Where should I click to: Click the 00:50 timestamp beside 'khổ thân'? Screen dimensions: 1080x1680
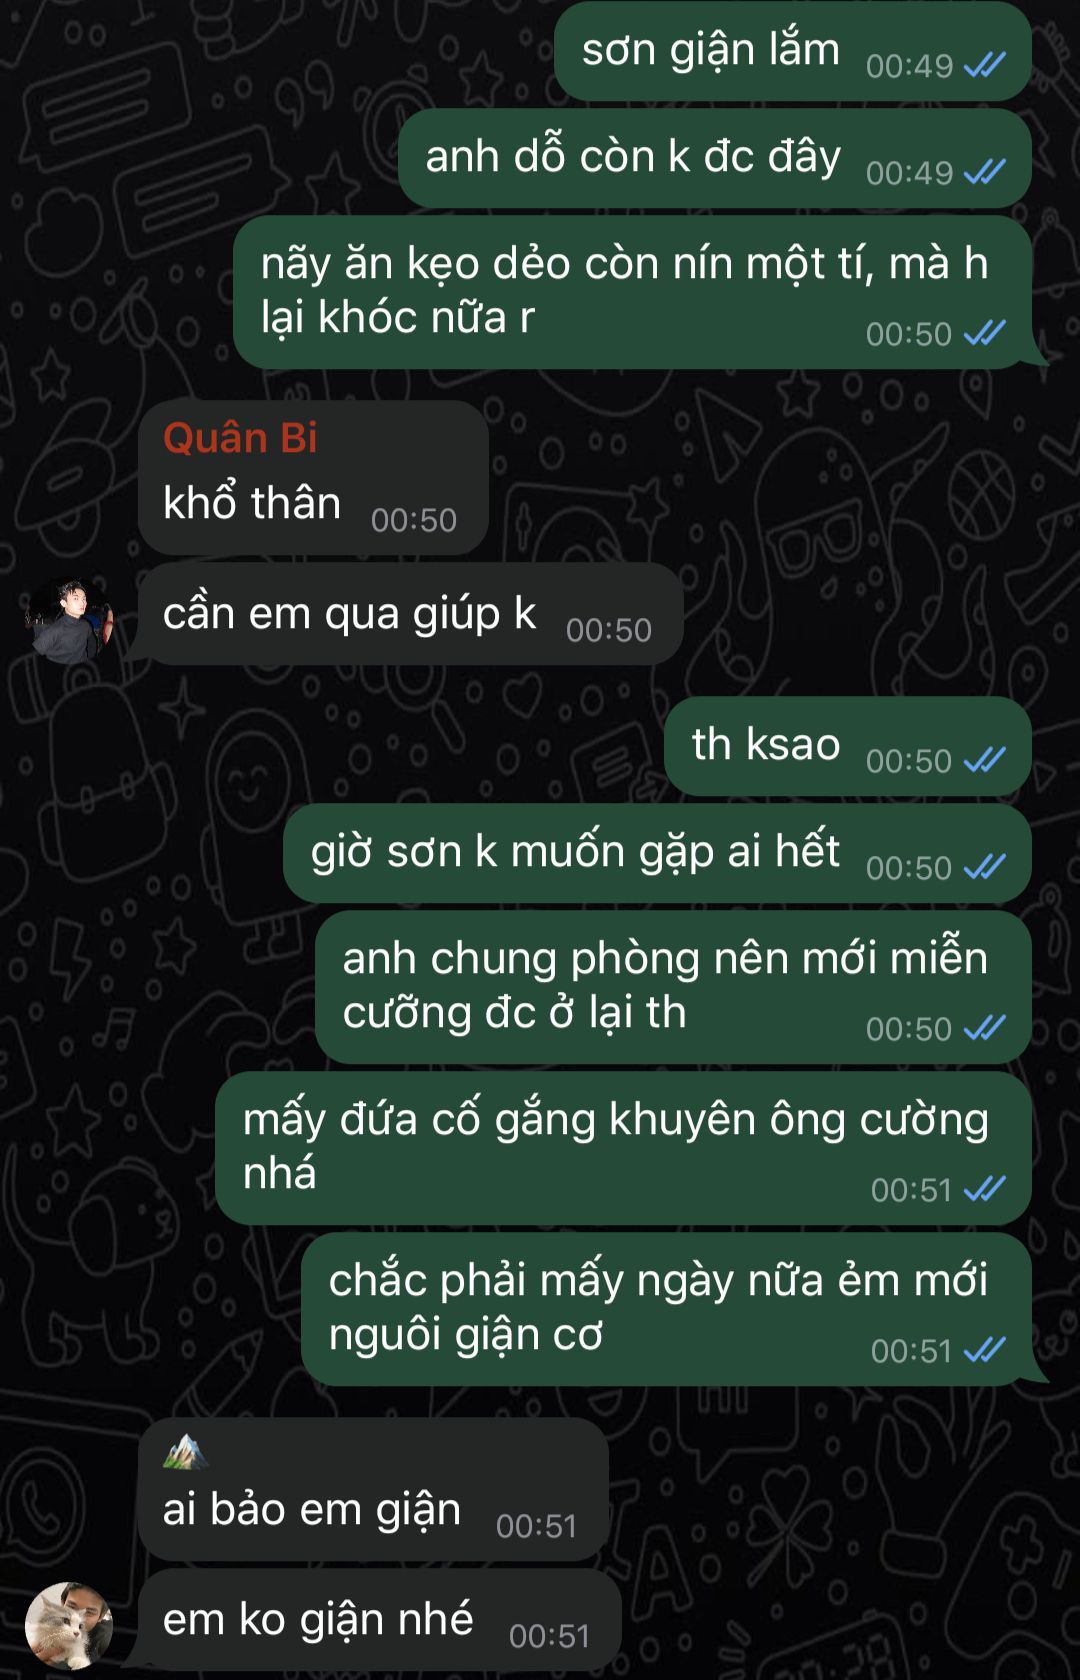coord(414,520)
